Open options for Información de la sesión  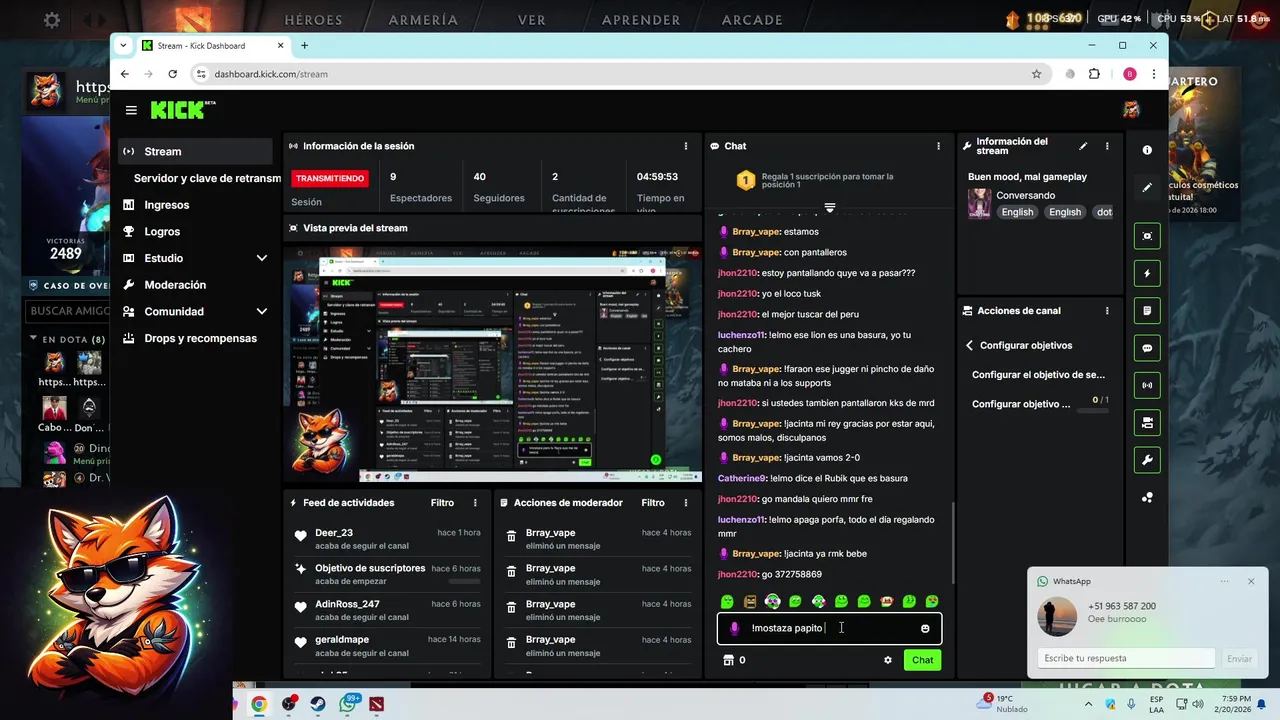coord(685,146)
